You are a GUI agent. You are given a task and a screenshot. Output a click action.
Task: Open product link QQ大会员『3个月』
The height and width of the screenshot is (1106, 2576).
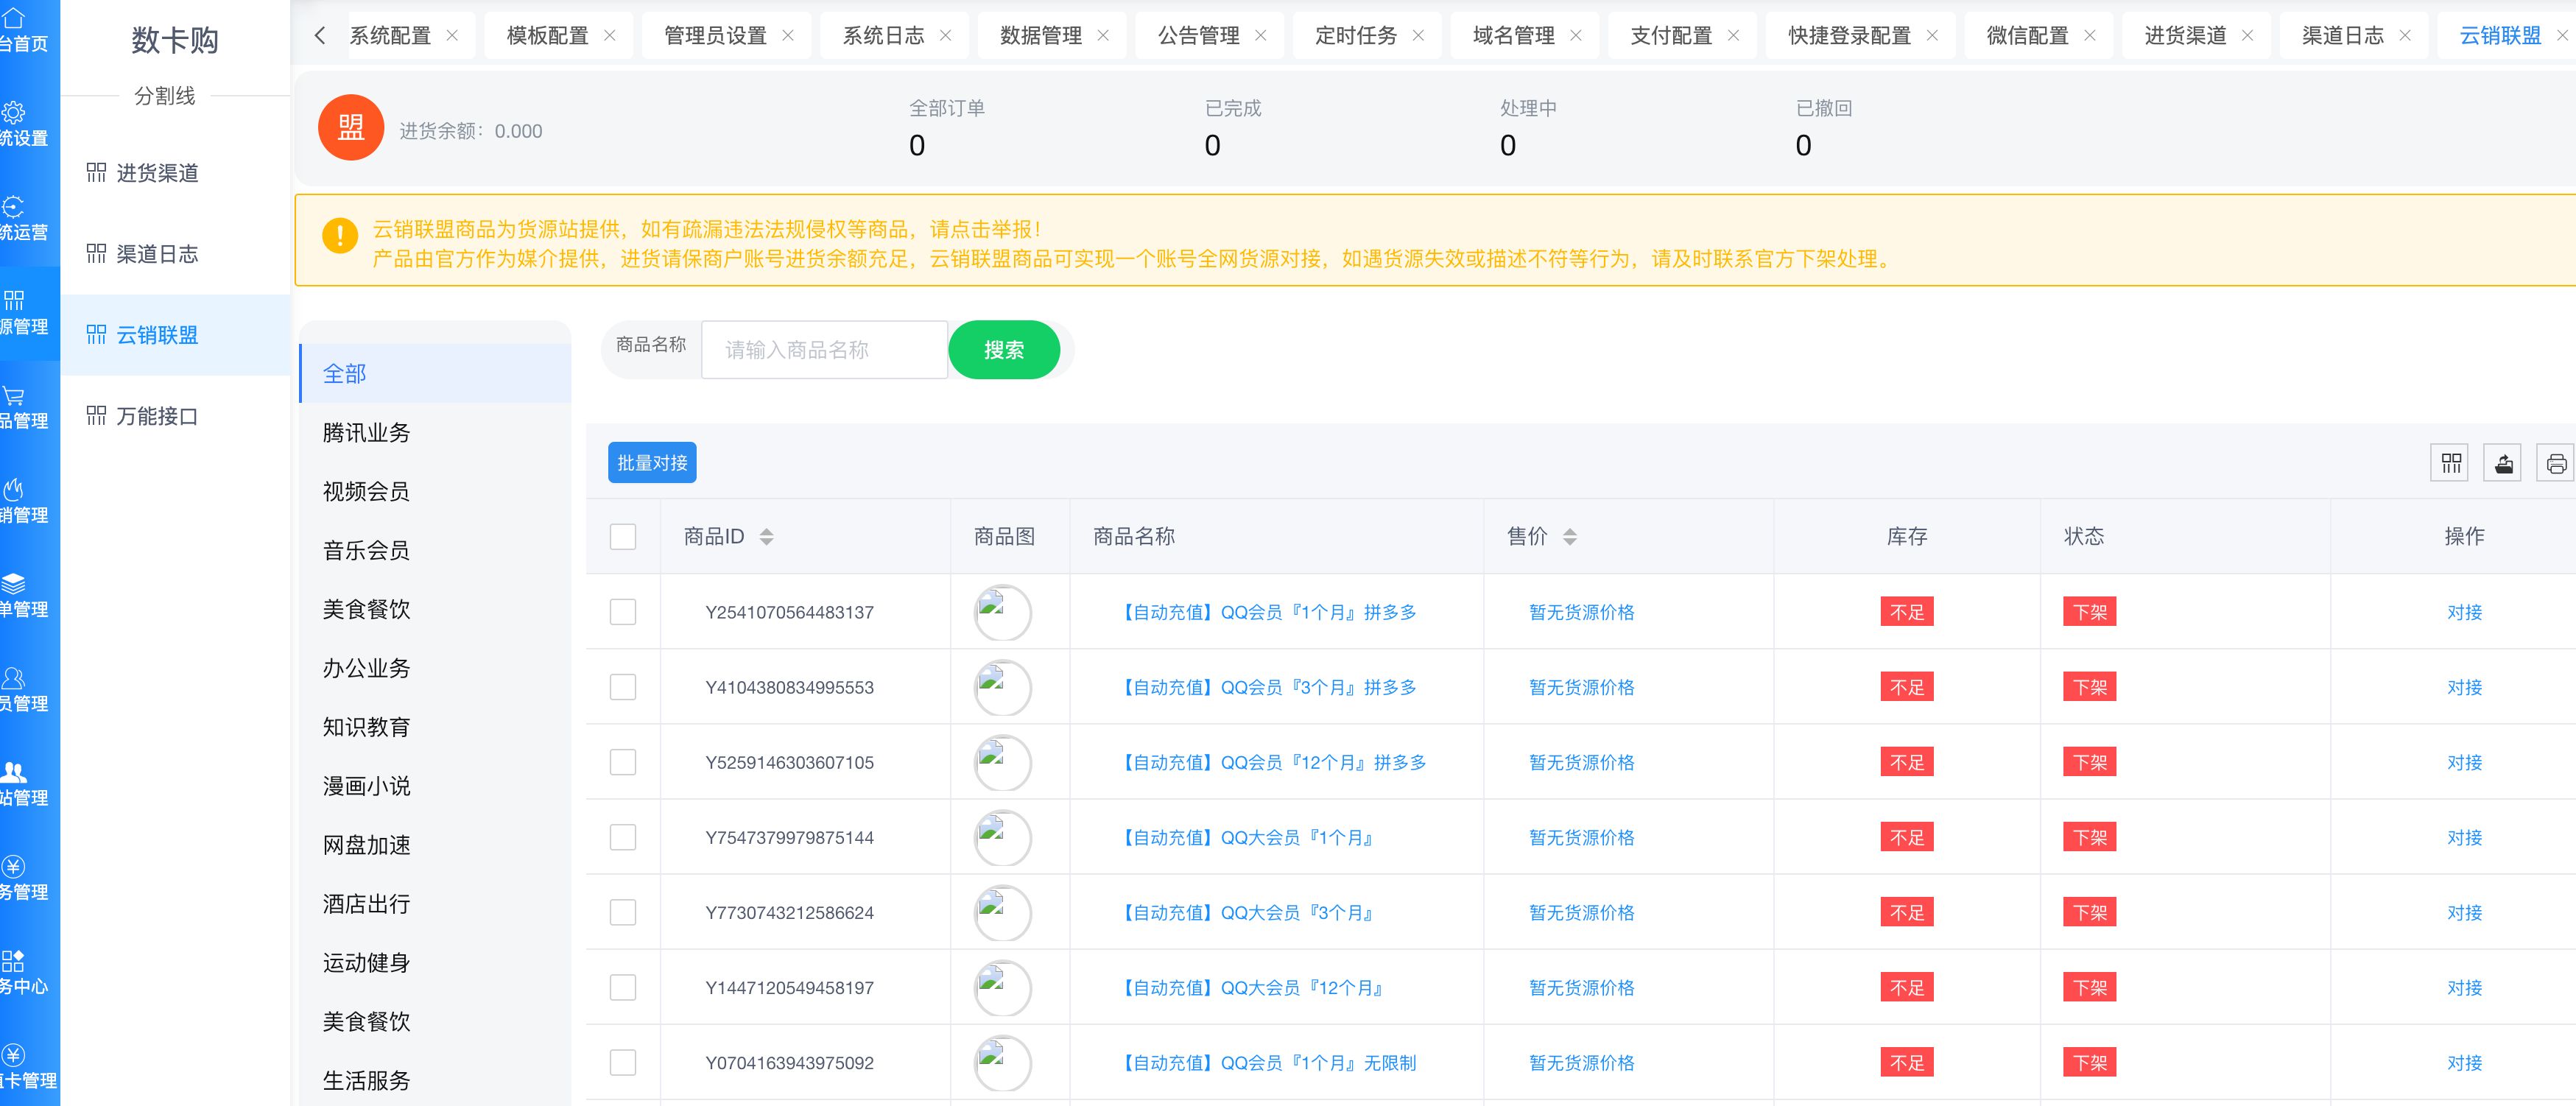point(1247,912)
